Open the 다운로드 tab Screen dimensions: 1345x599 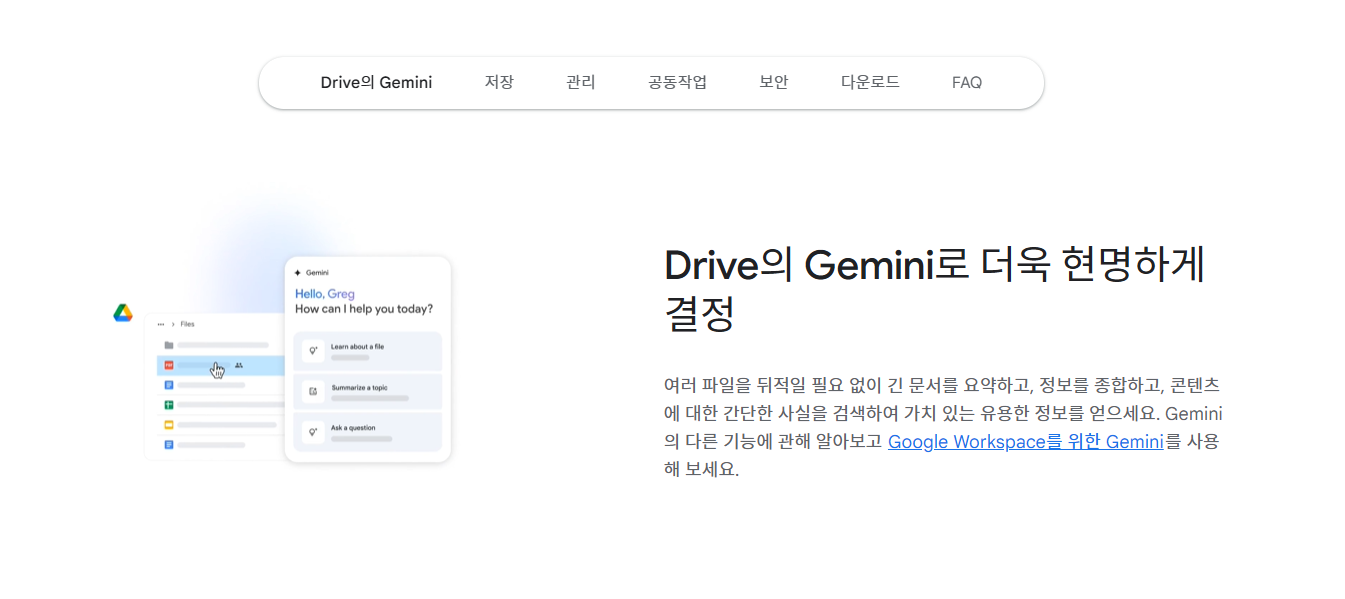(870, 82)
